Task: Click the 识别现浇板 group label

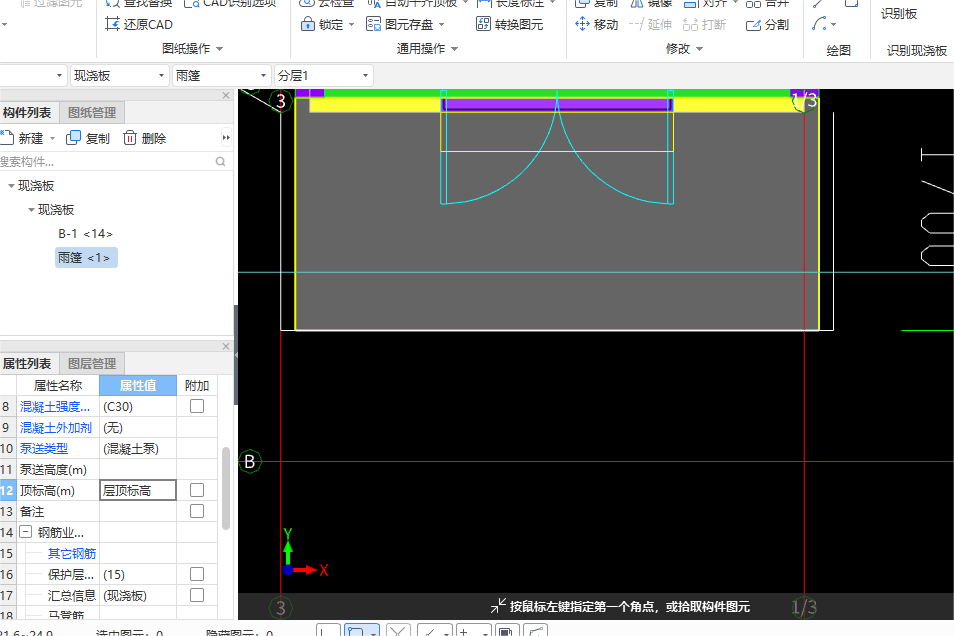Action: point(916,51)
